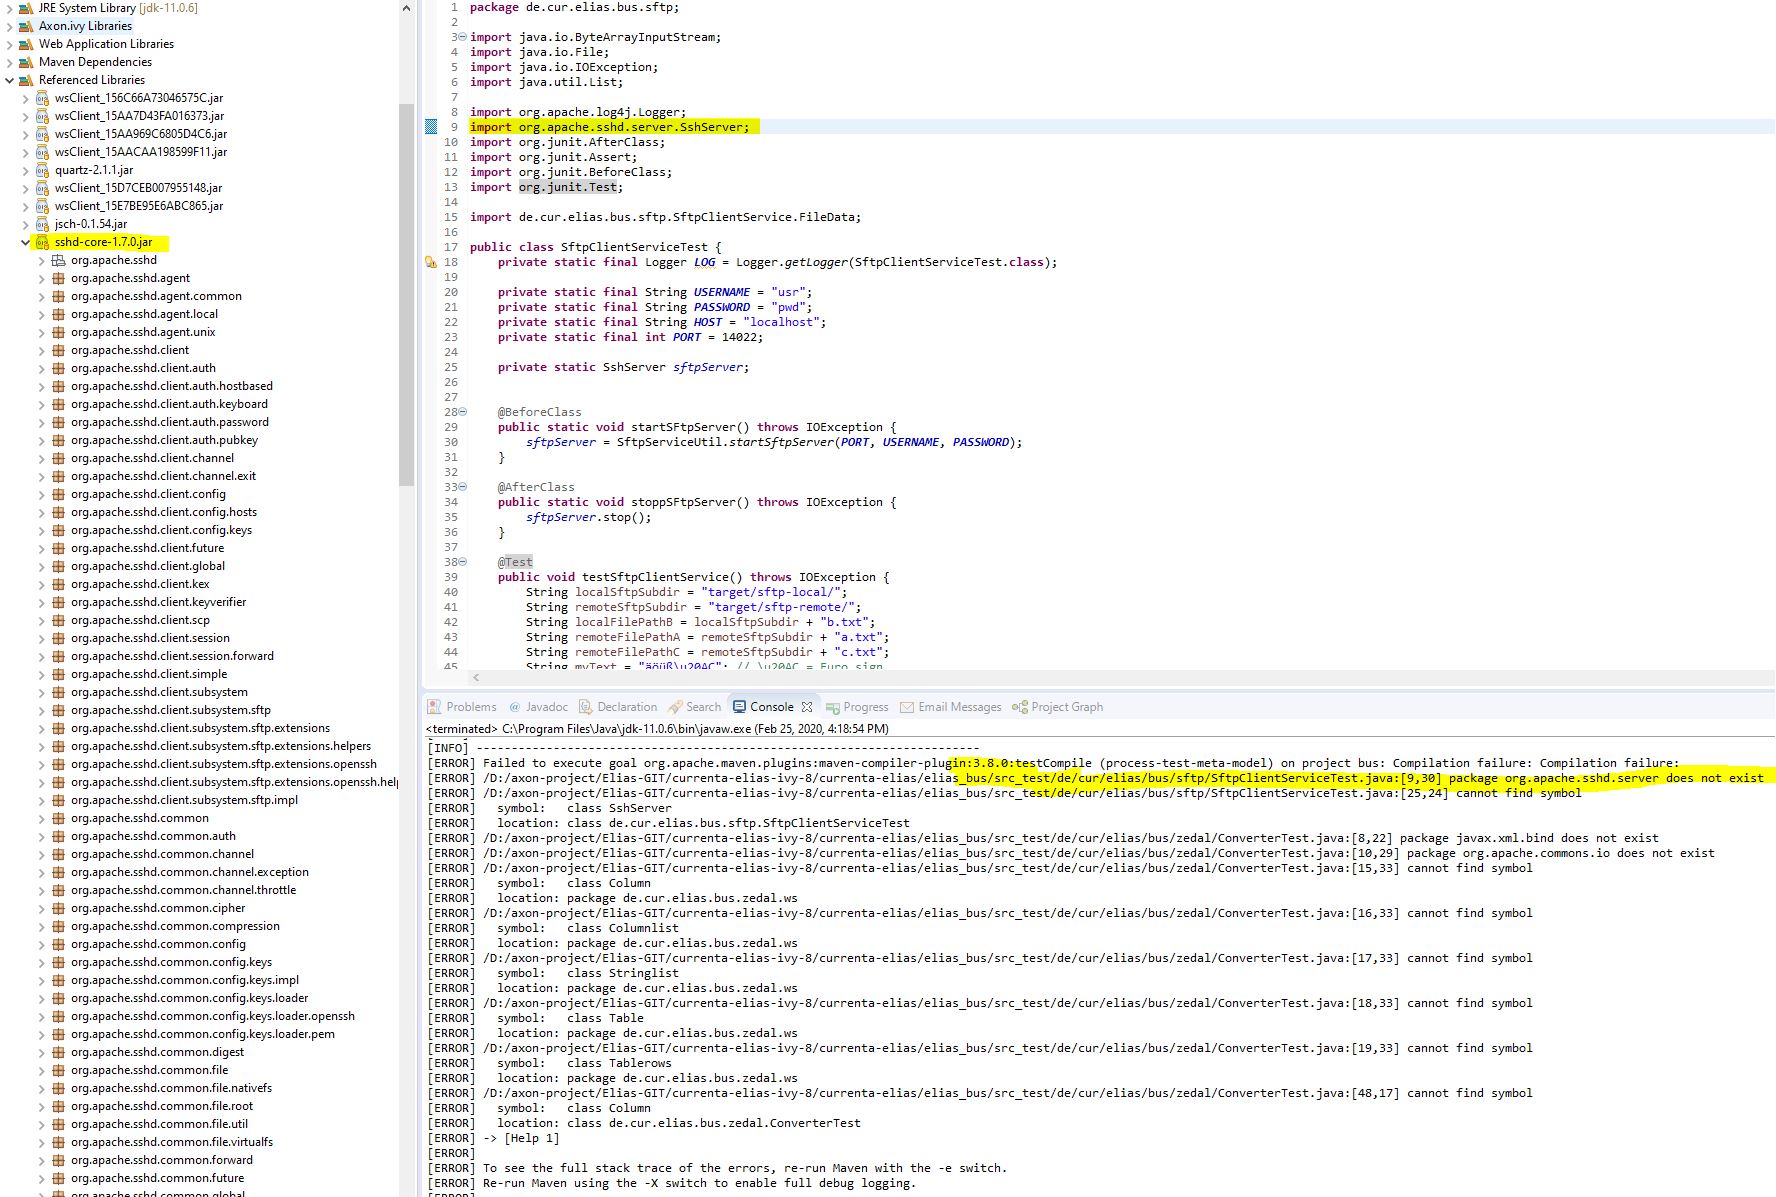
Task: Click the org.apache.sshd.common.digest package icon
Action: coord(59,1052)
